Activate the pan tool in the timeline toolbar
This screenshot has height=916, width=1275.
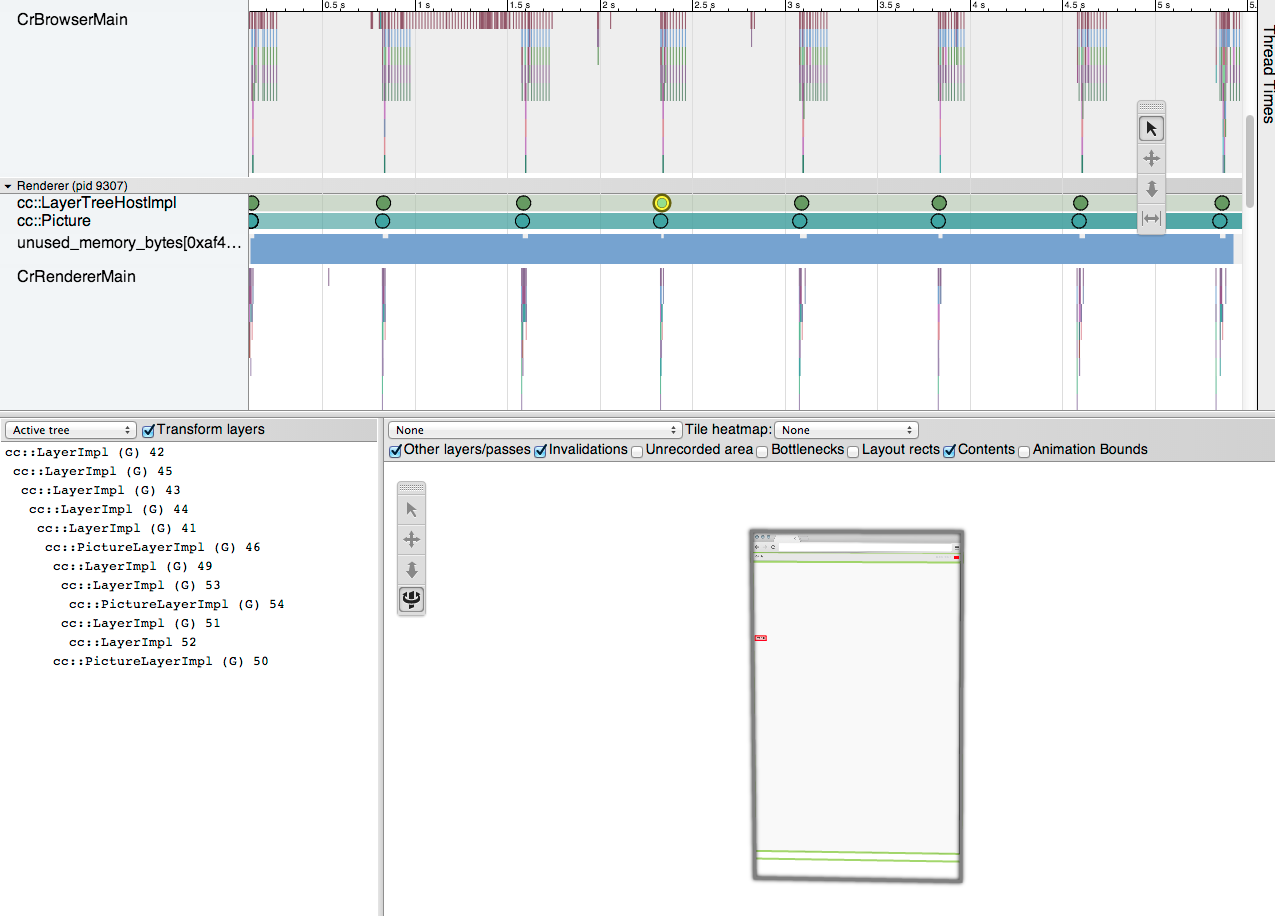coord(1151,159)
